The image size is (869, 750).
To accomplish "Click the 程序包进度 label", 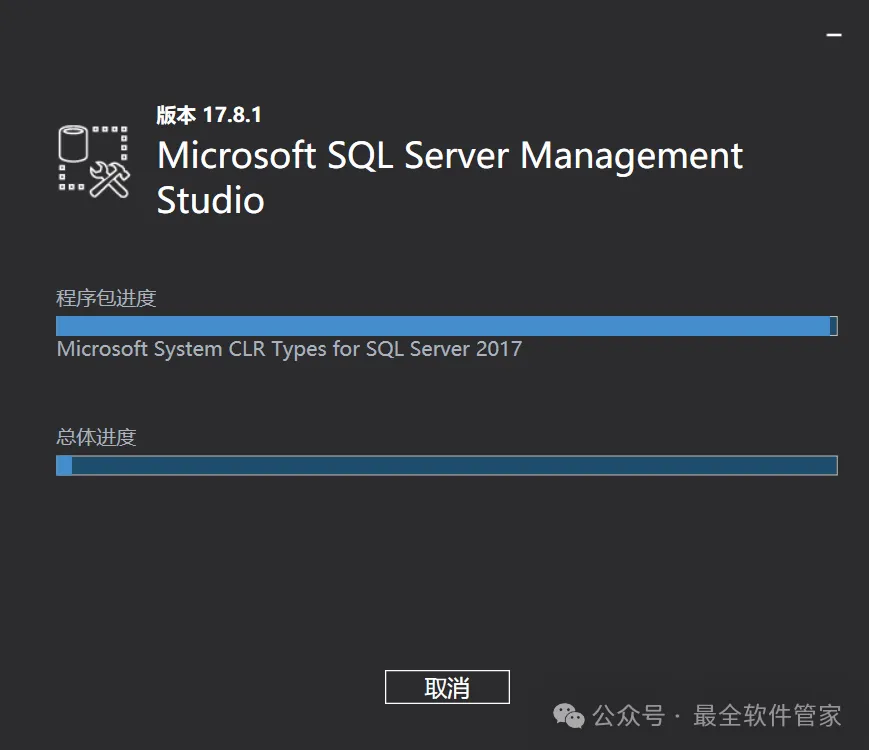I will point(106,298).
